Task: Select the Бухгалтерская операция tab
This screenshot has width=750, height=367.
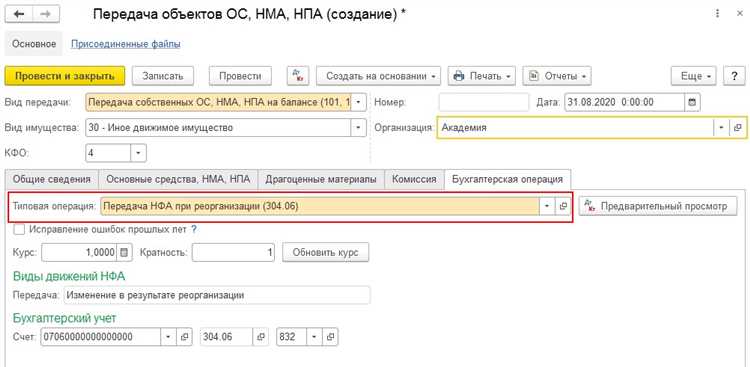Action: [507, 179]
